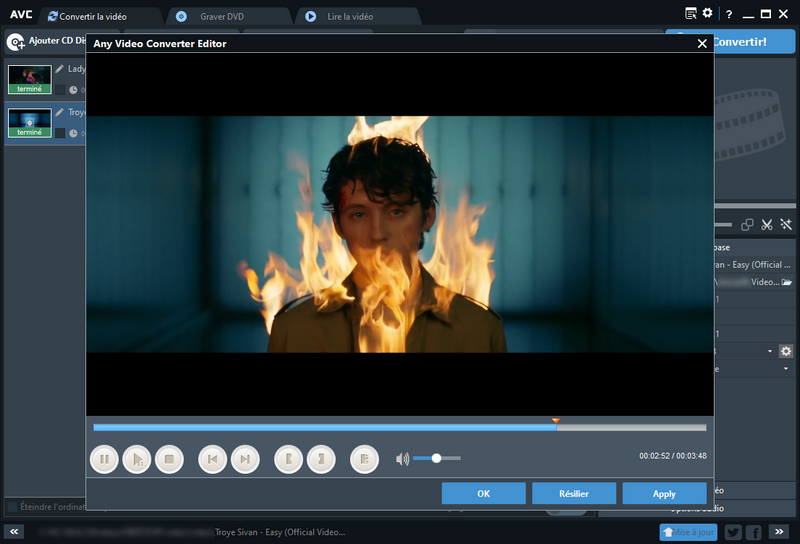The image size is (800, 544).
Task: Expand the right double chevron at bottom
Action: 779,532
